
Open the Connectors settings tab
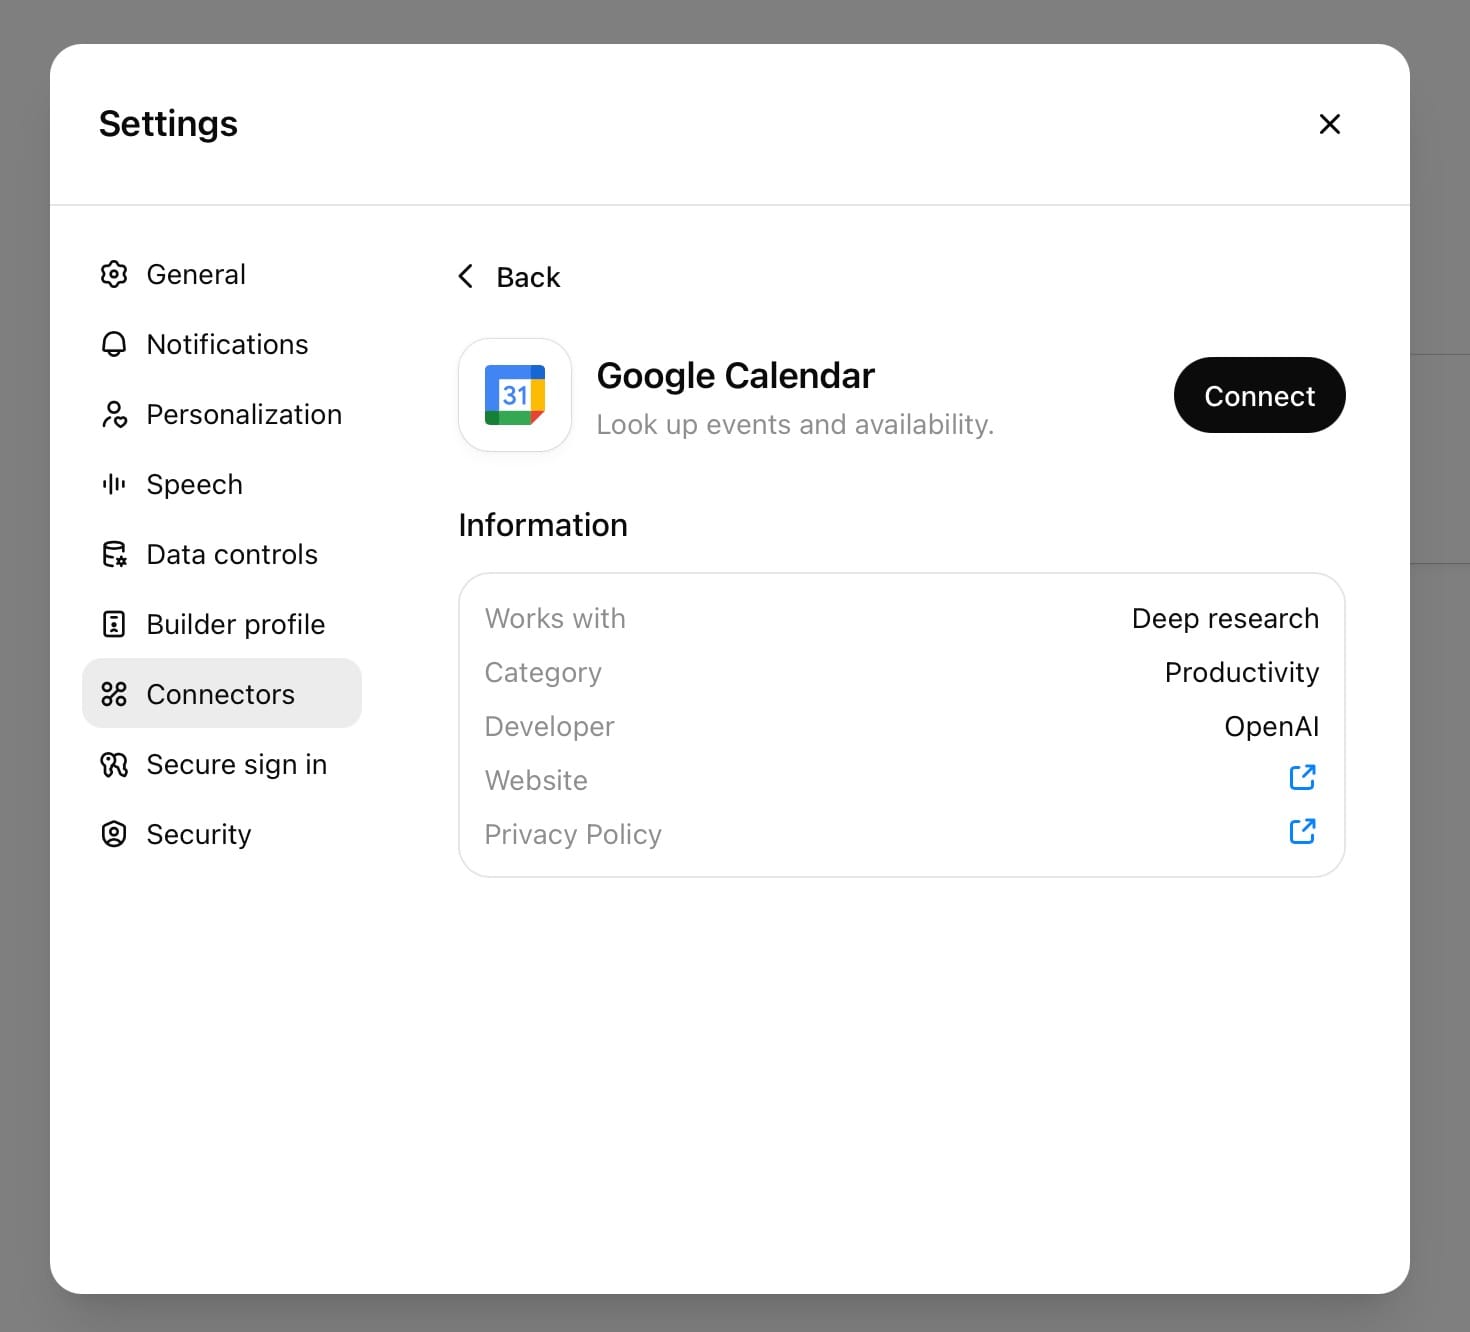point(221,694)
